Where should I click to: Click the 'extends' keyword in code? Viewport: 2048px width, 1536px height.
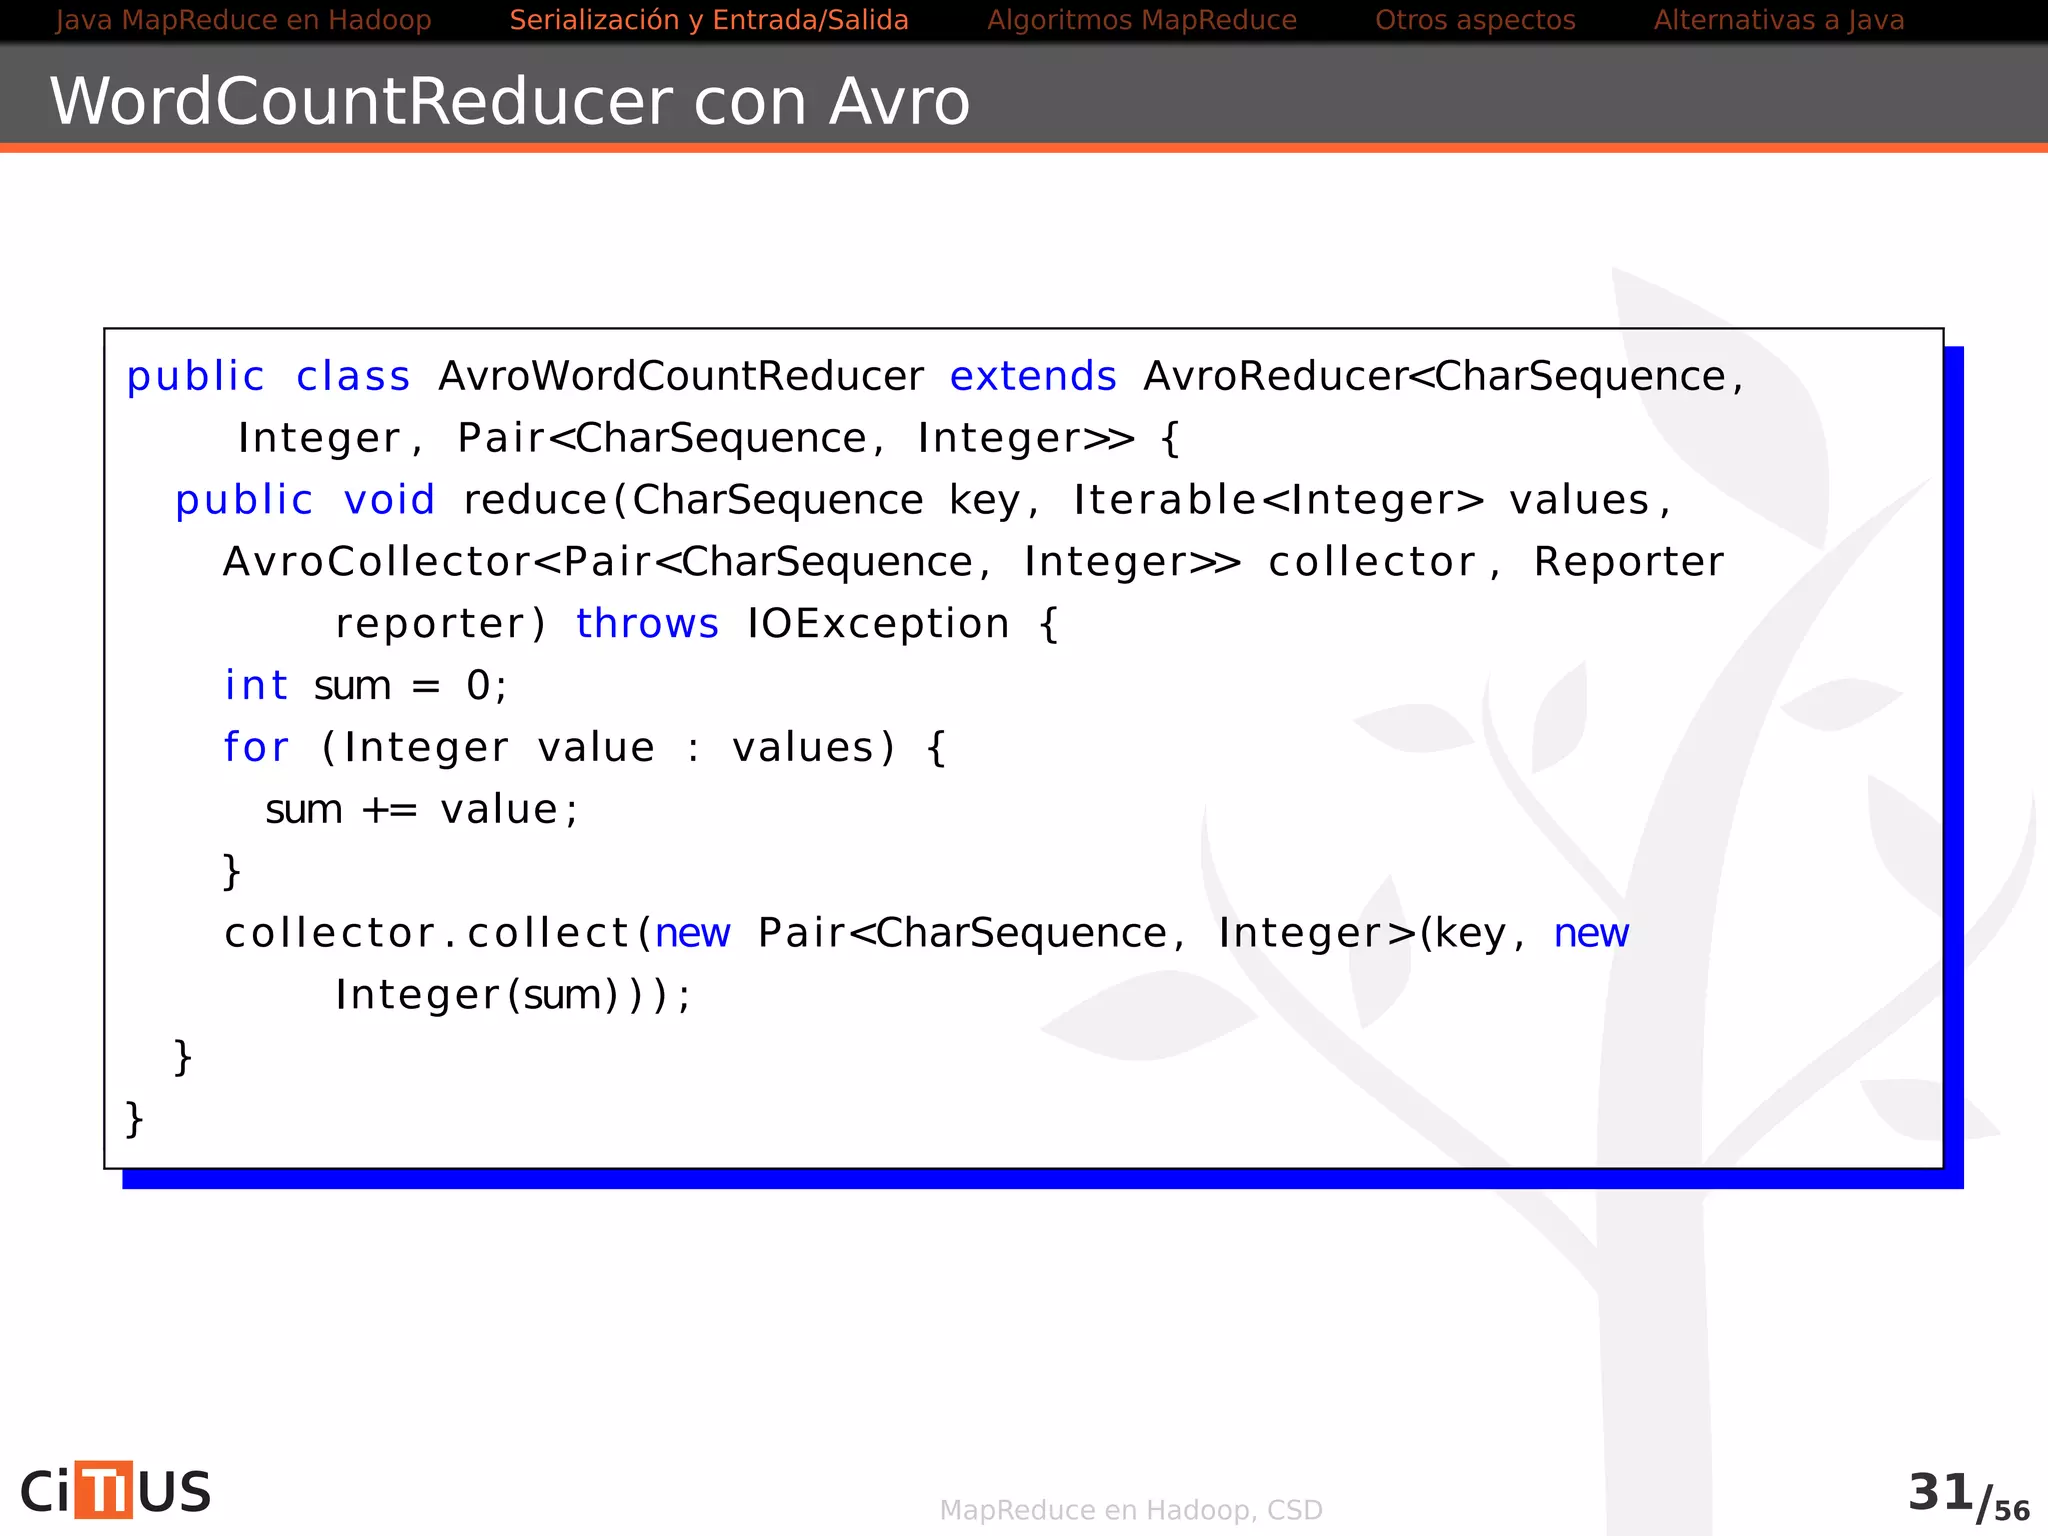(1033, 376)
